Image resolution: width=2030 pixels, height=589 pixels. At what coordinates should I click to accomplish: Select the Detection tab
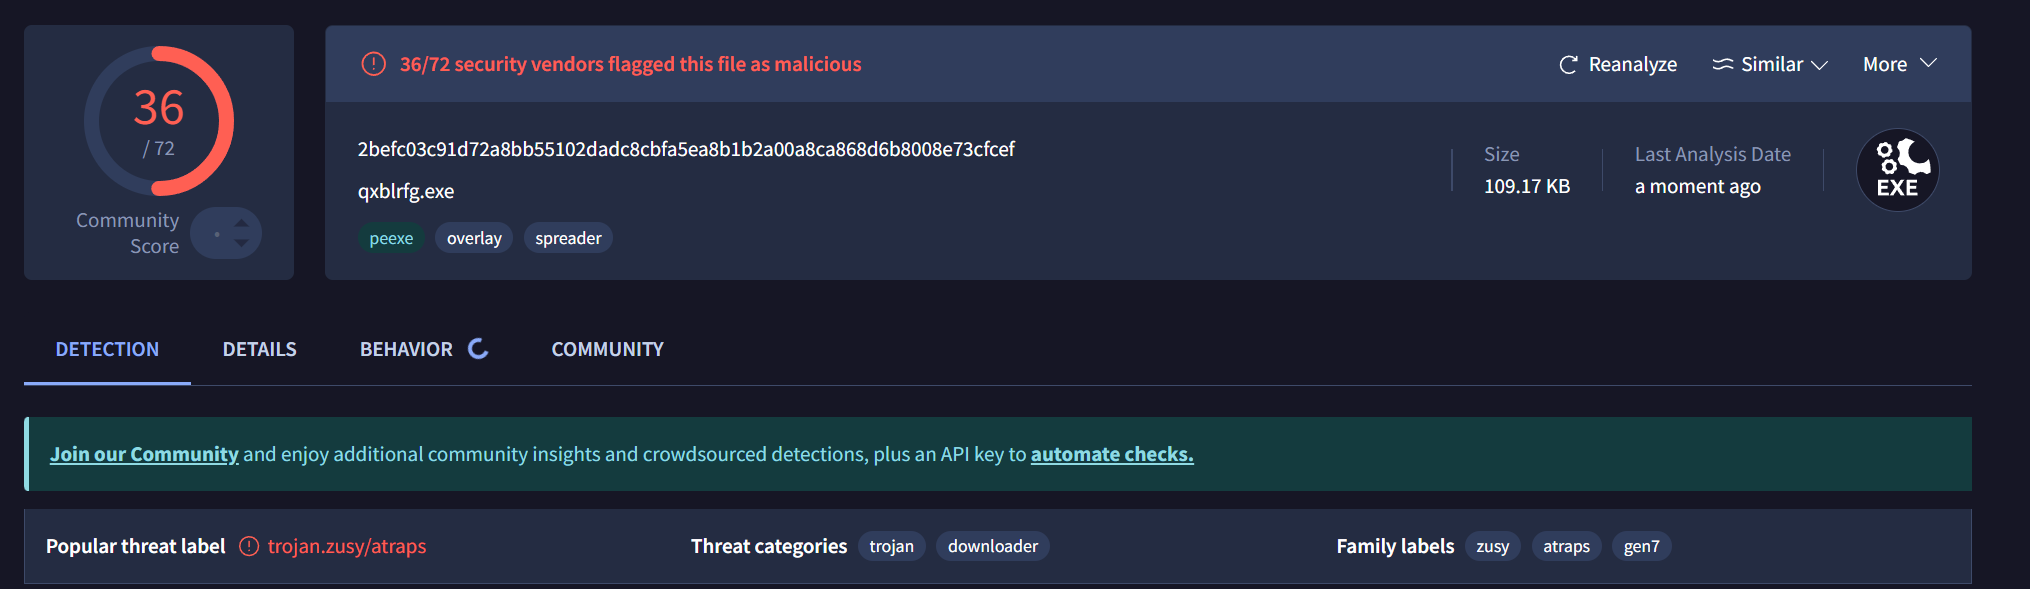point(107,349)
